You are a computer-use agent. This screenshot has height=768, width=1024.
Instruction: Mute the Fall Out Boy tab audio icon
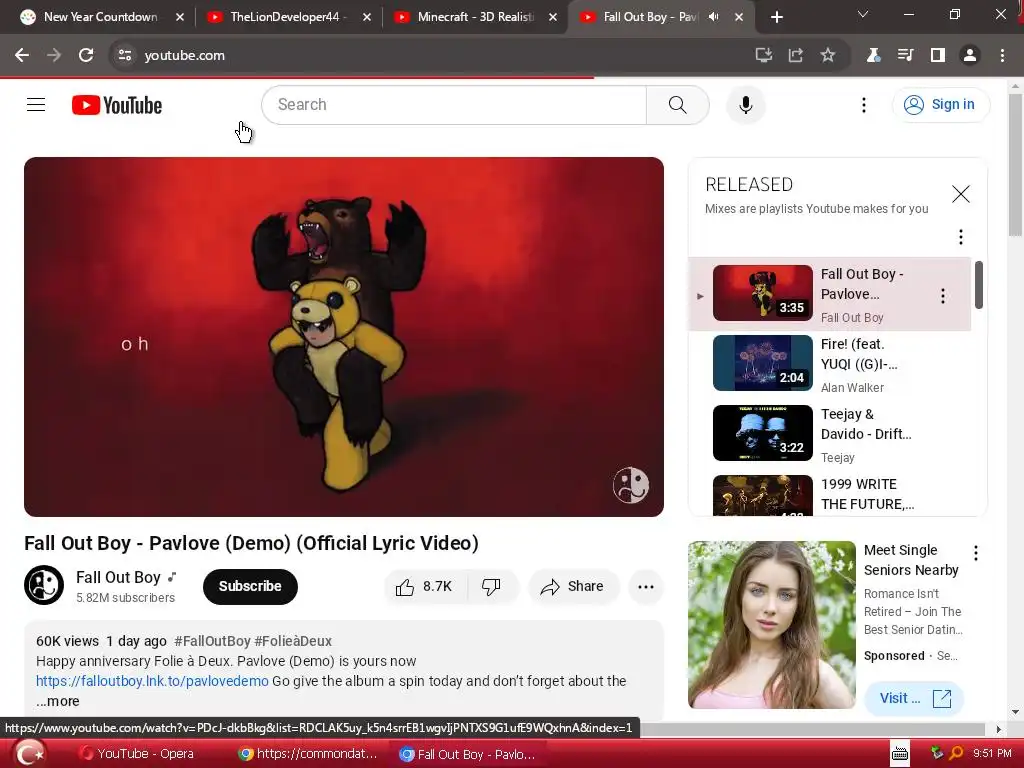pyautogui.click(x=714, y=17)
